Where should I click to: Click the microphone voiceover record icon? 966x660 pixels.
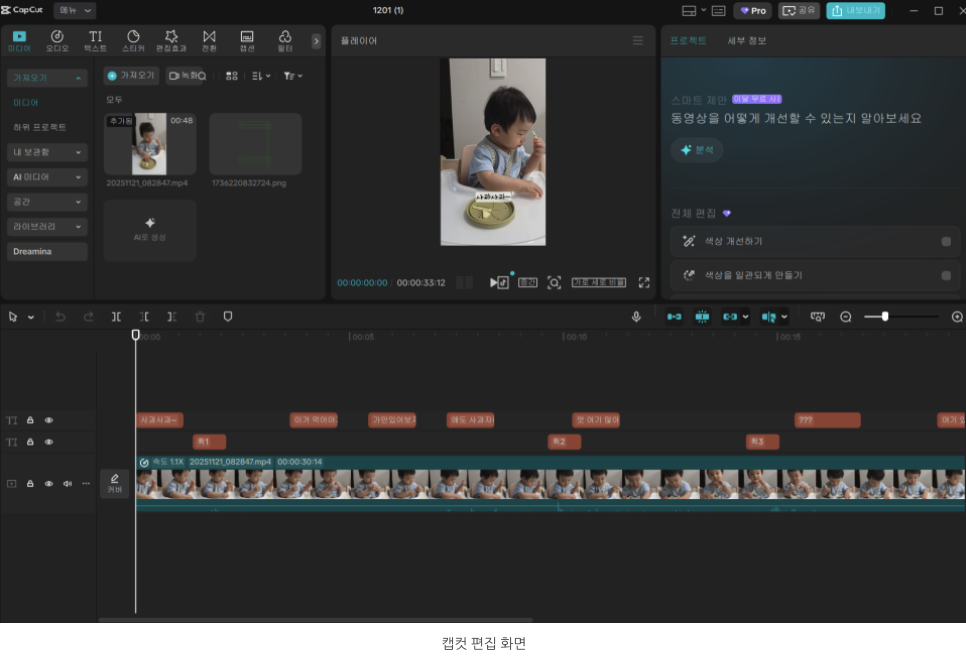tap(636, 317)
